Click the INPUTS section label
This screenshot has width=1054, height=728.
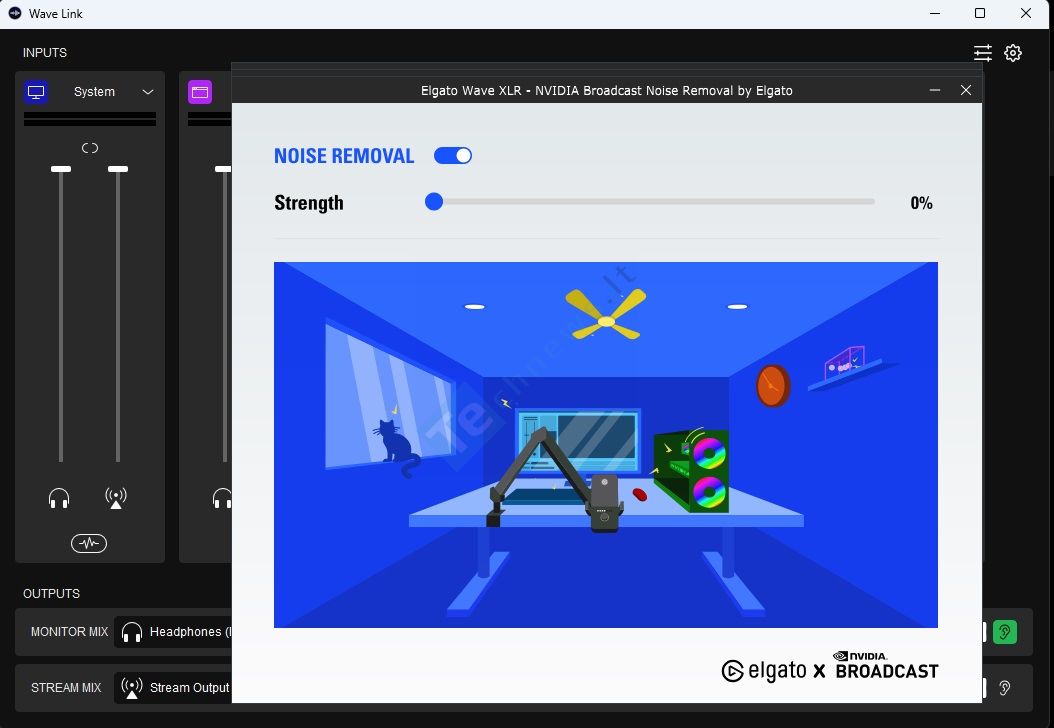(45, 52)
